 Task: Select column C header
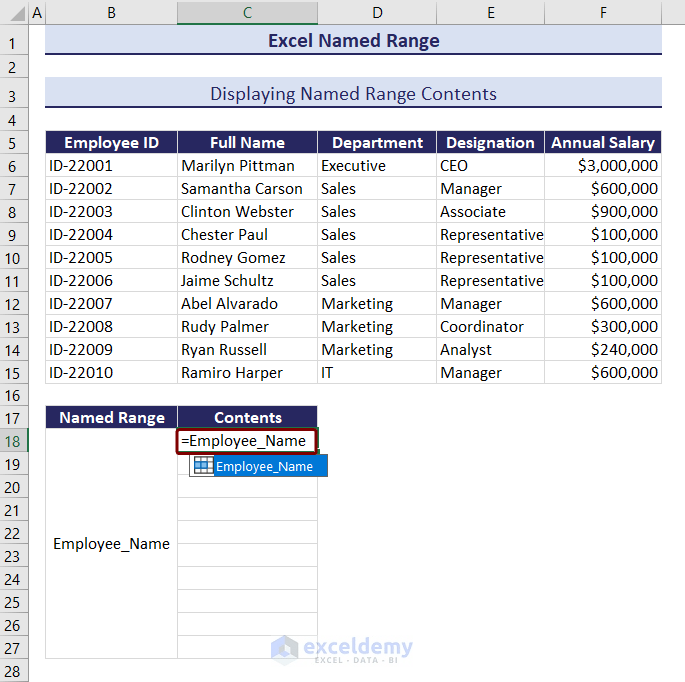tap(247, 12)
